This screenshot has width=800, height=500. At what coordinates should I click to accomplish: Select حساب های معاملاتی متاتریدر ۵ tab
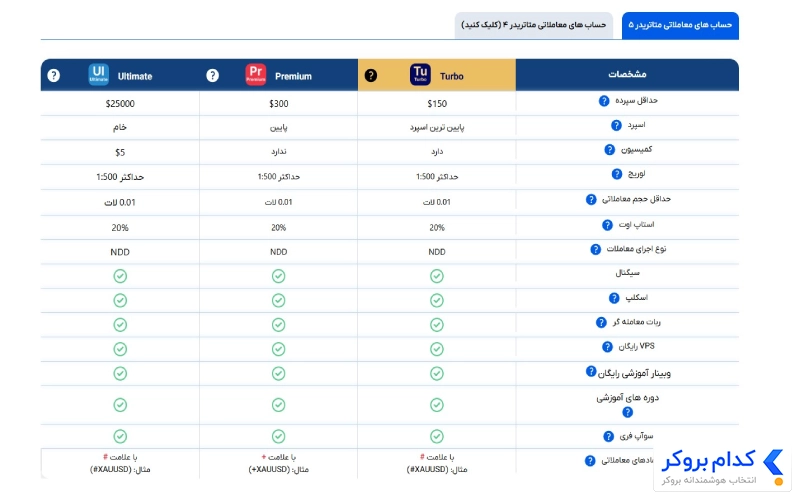coord(680,25)
